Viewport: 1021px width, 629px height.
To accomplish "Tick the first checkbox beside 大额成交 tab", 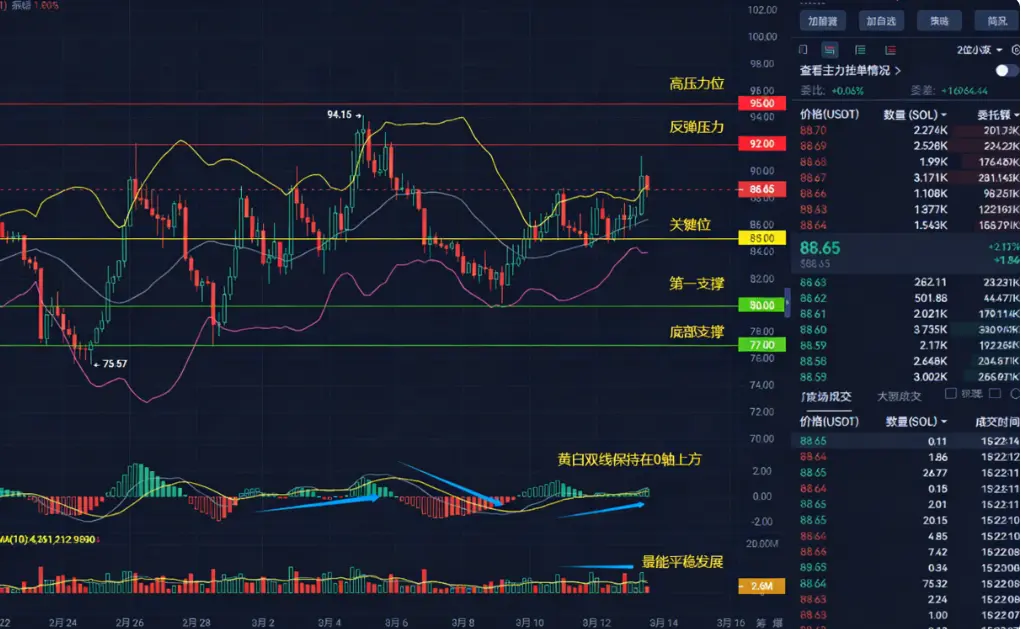I will coord(951,393).
